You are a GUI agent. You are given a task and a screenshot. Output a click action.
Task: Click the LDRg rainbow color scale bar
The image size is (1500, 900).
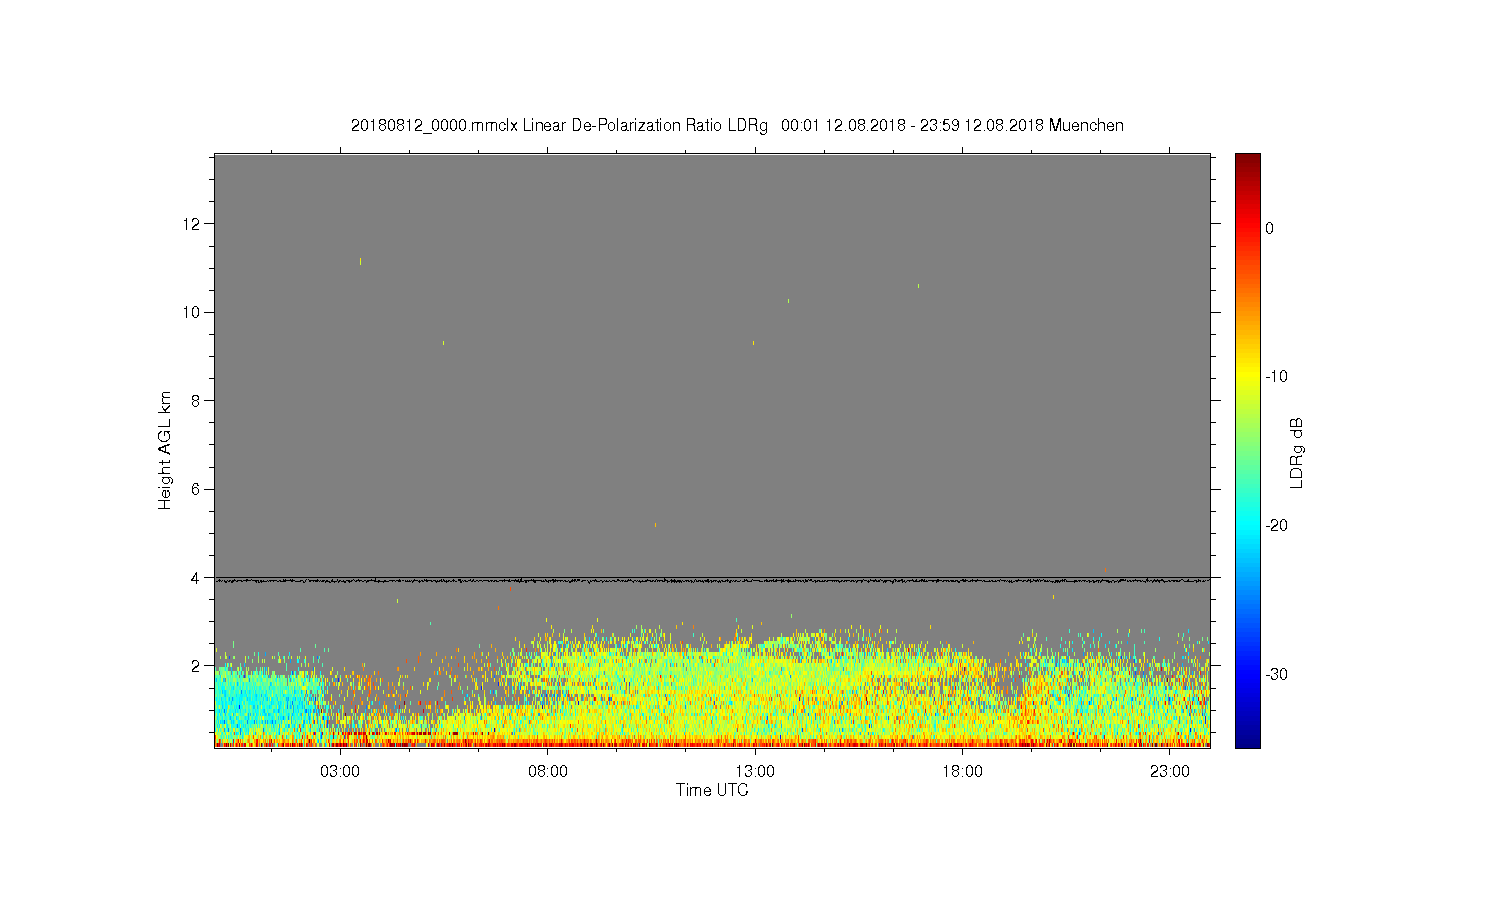(1248, 450)
